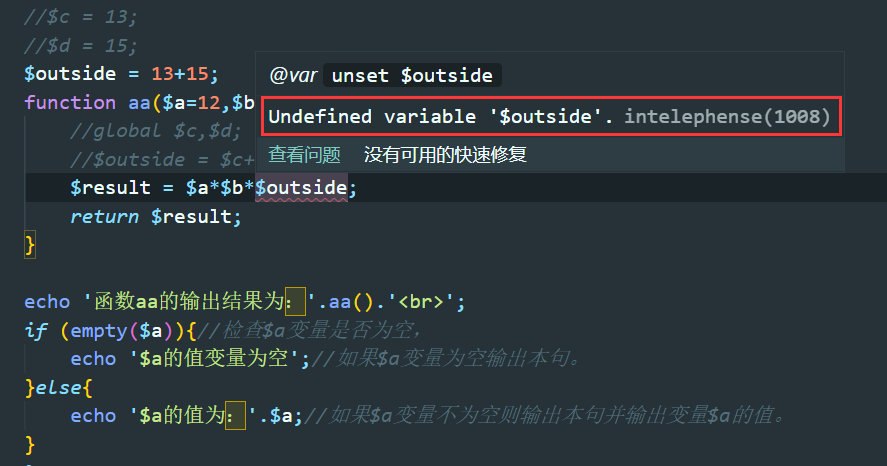Click the comment 检查$a变量是否为空
Screen dimensions: 887x466
(x=316, y=330)
